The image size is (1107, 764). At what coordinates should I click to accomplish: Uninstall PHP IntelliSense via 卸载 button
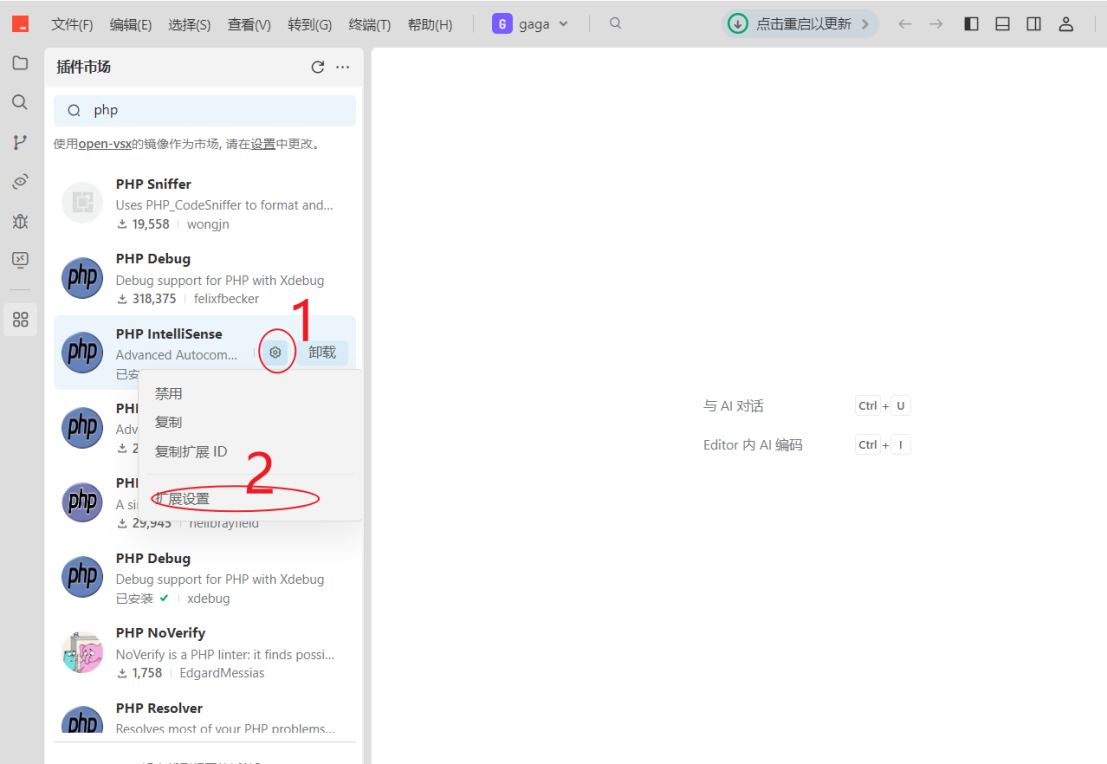[322, 352]
